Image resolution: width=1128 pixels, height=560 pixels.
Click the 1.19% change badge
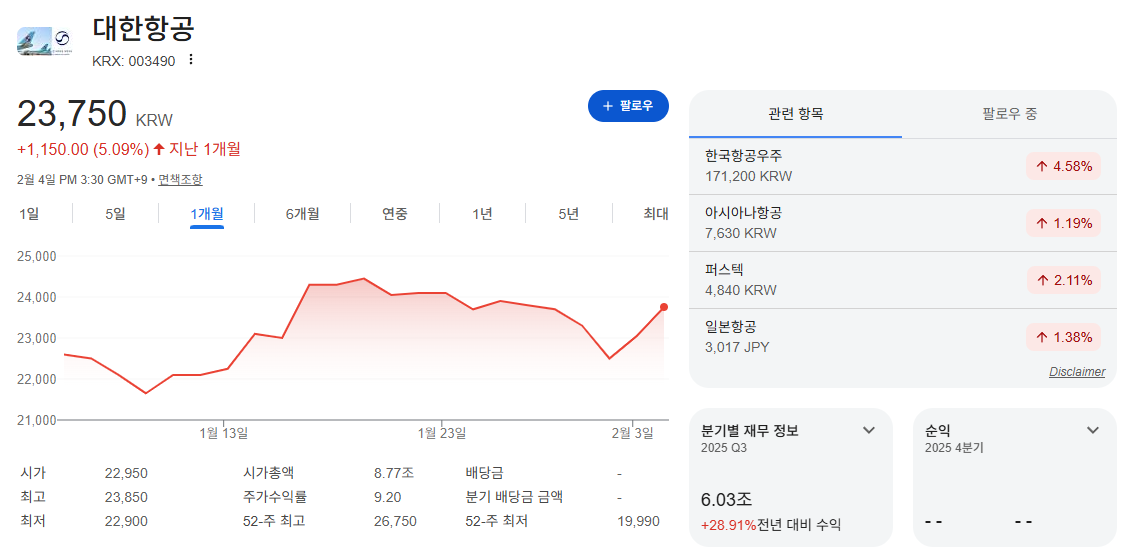[x=1063, y=223]
